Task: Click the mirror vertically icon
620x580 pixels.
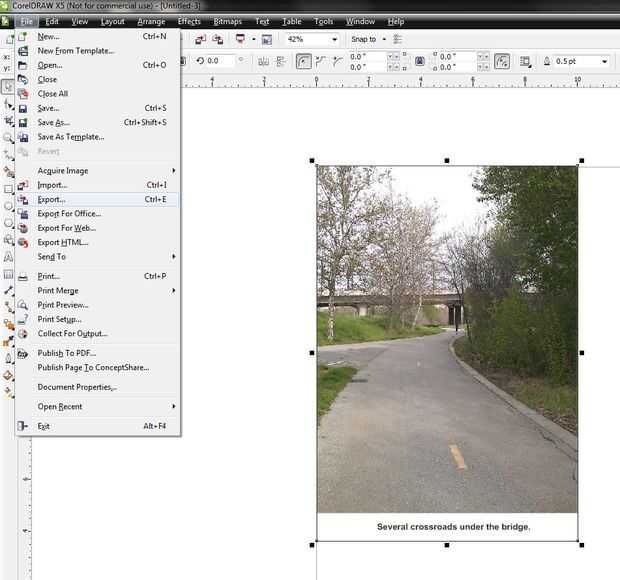Action: coord(280,61)
